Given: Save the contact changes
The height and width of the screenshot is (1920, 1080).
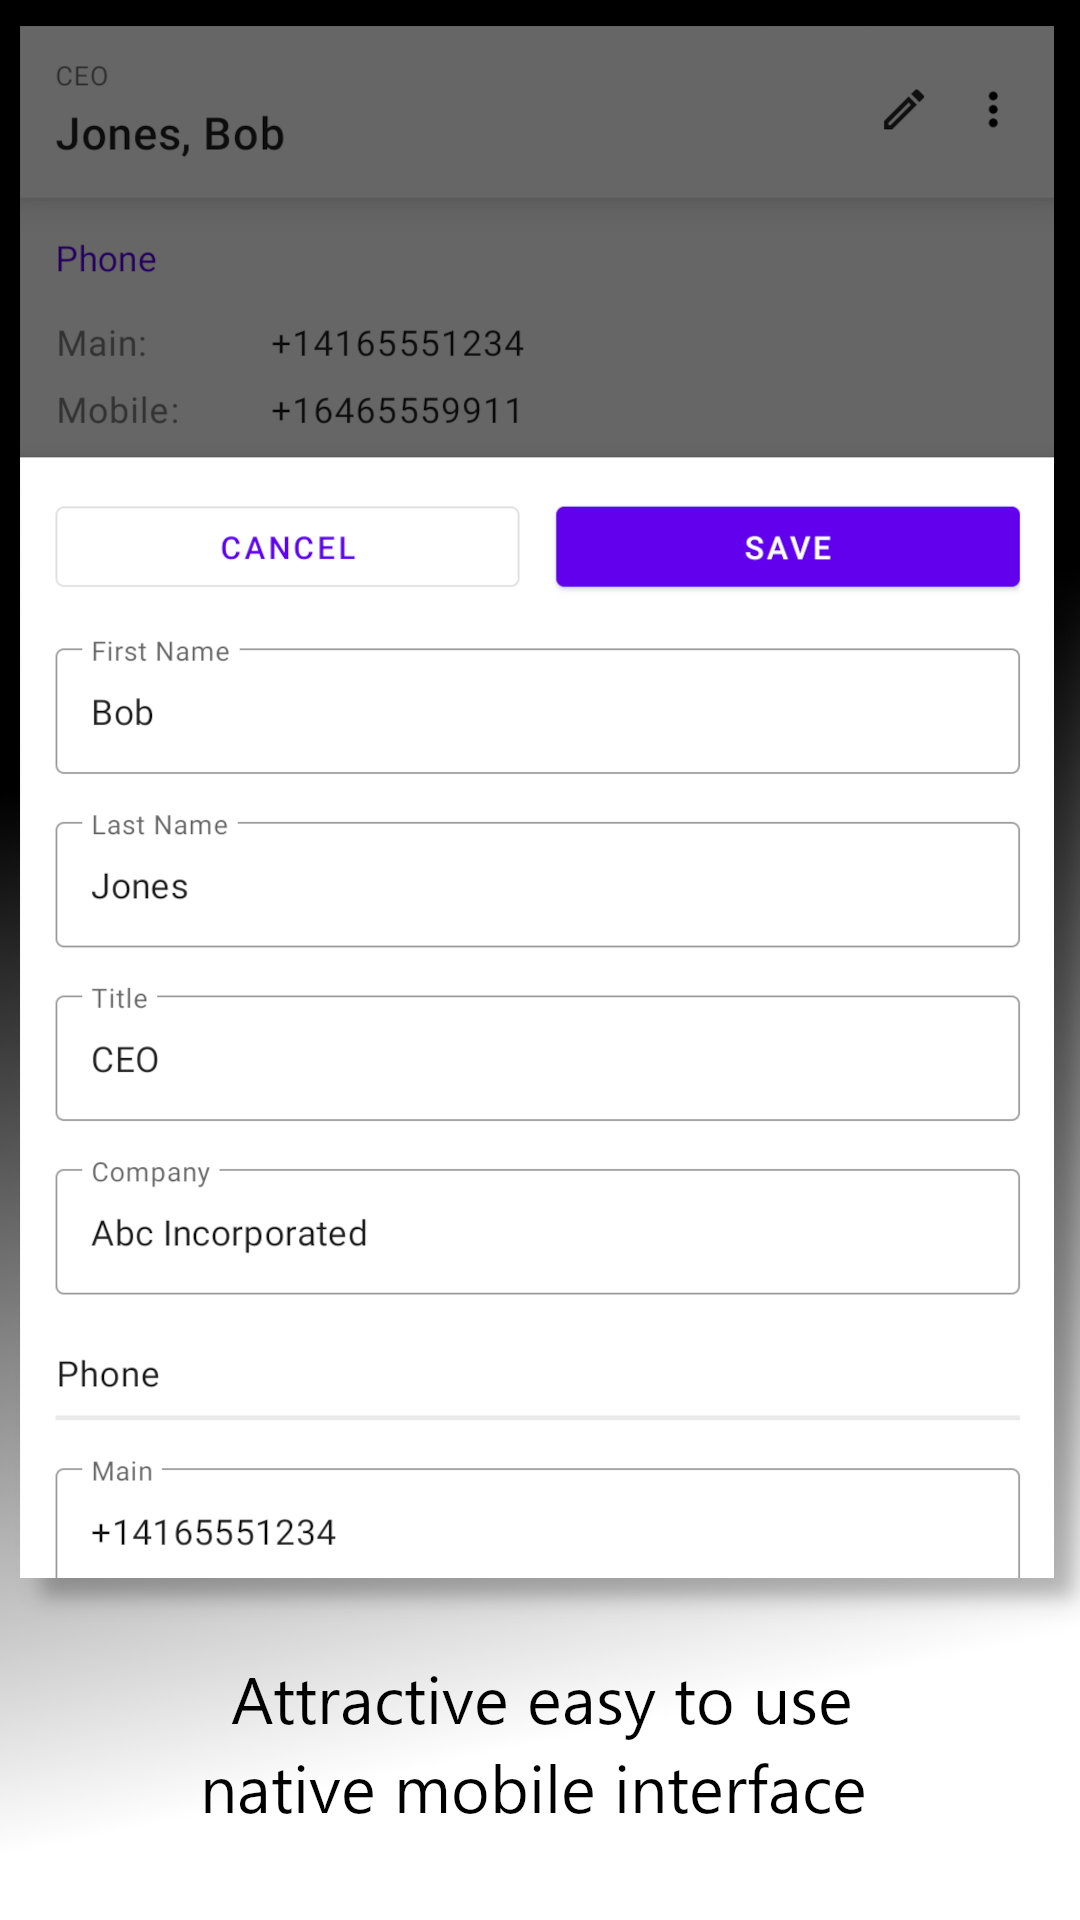Looking at the screenshot, I should (x=787, y=547).
